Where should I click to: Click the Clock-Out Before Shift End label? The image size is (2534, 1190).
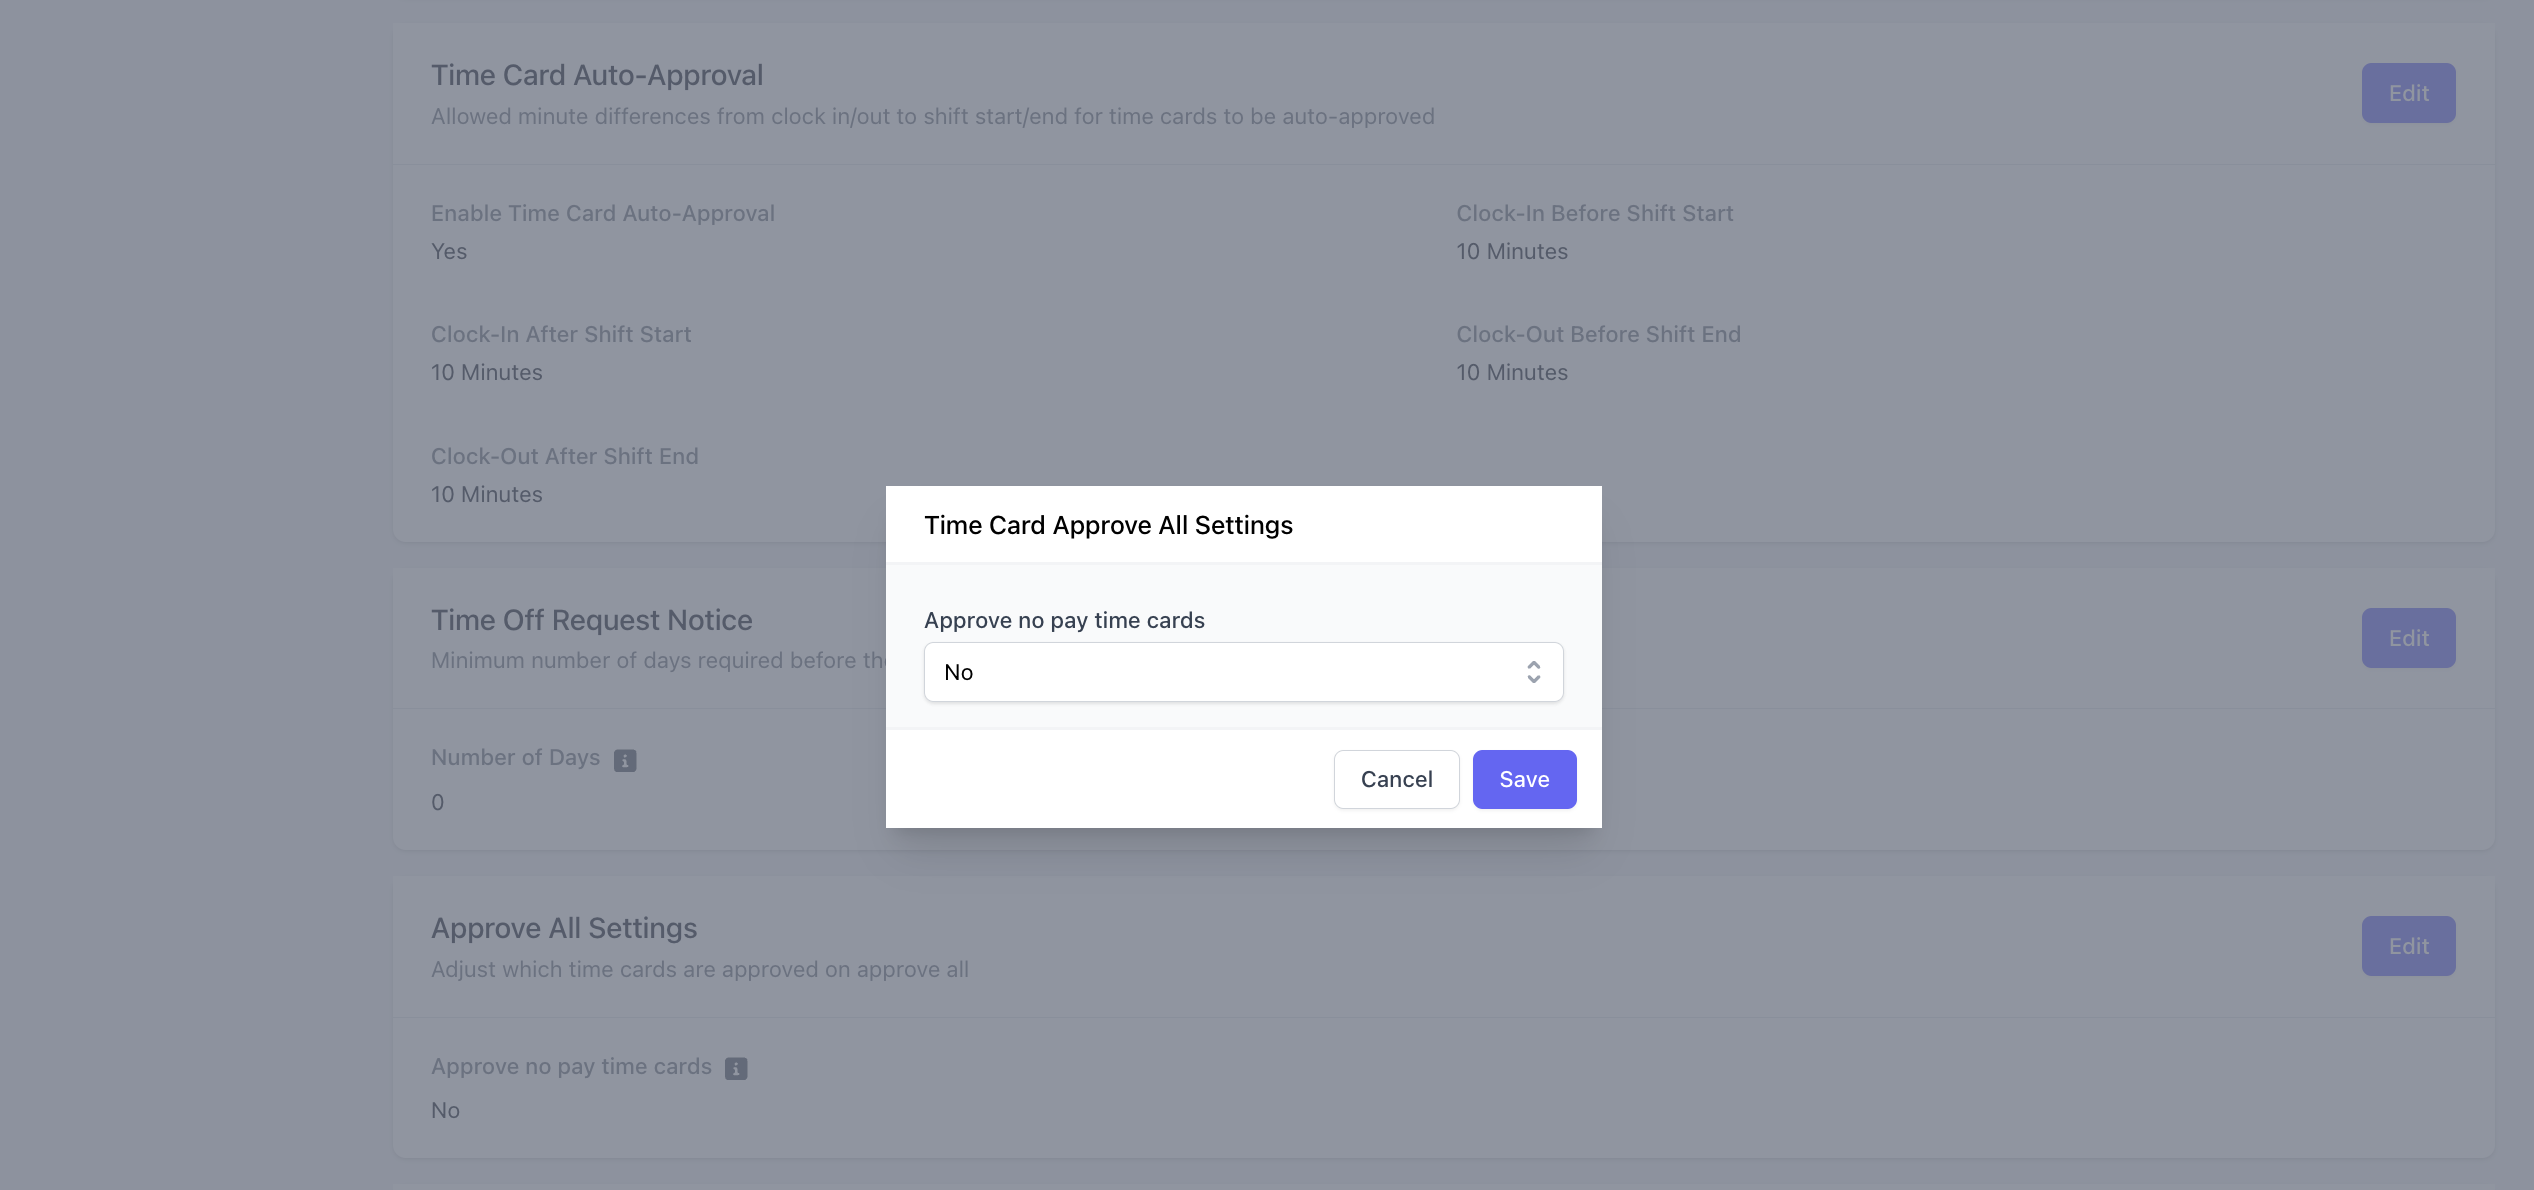(1598, 334)
